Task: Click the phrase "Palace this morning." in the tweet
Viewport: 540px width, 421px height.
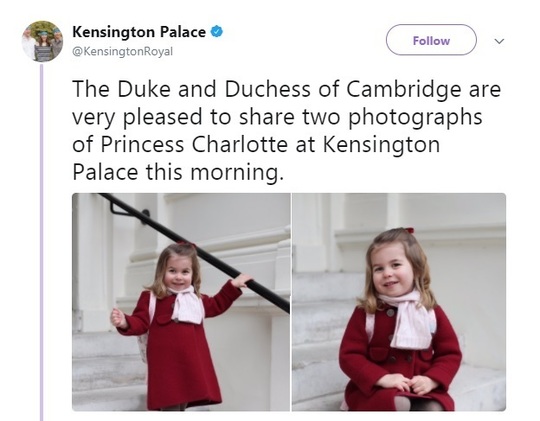Action: click(178, 172)
